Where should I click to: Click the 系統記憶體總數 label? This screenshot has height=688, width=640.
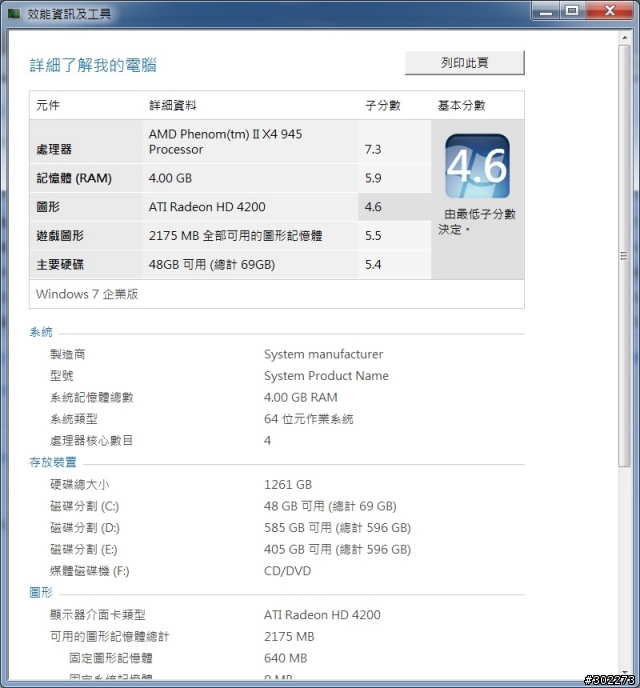click(91, 398)
